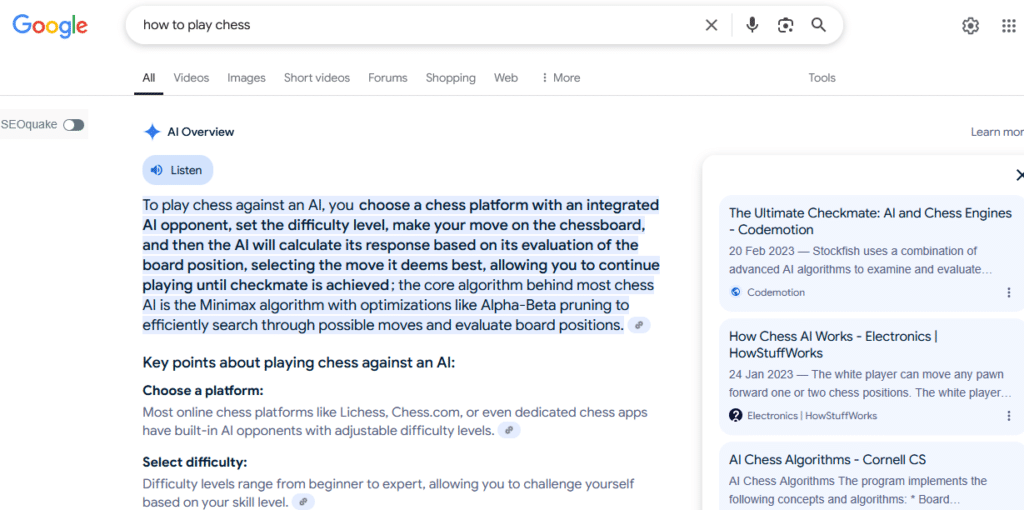Click the magnifying glass search button
This screenshot has height=510, width=1024.
click(818, 25)
